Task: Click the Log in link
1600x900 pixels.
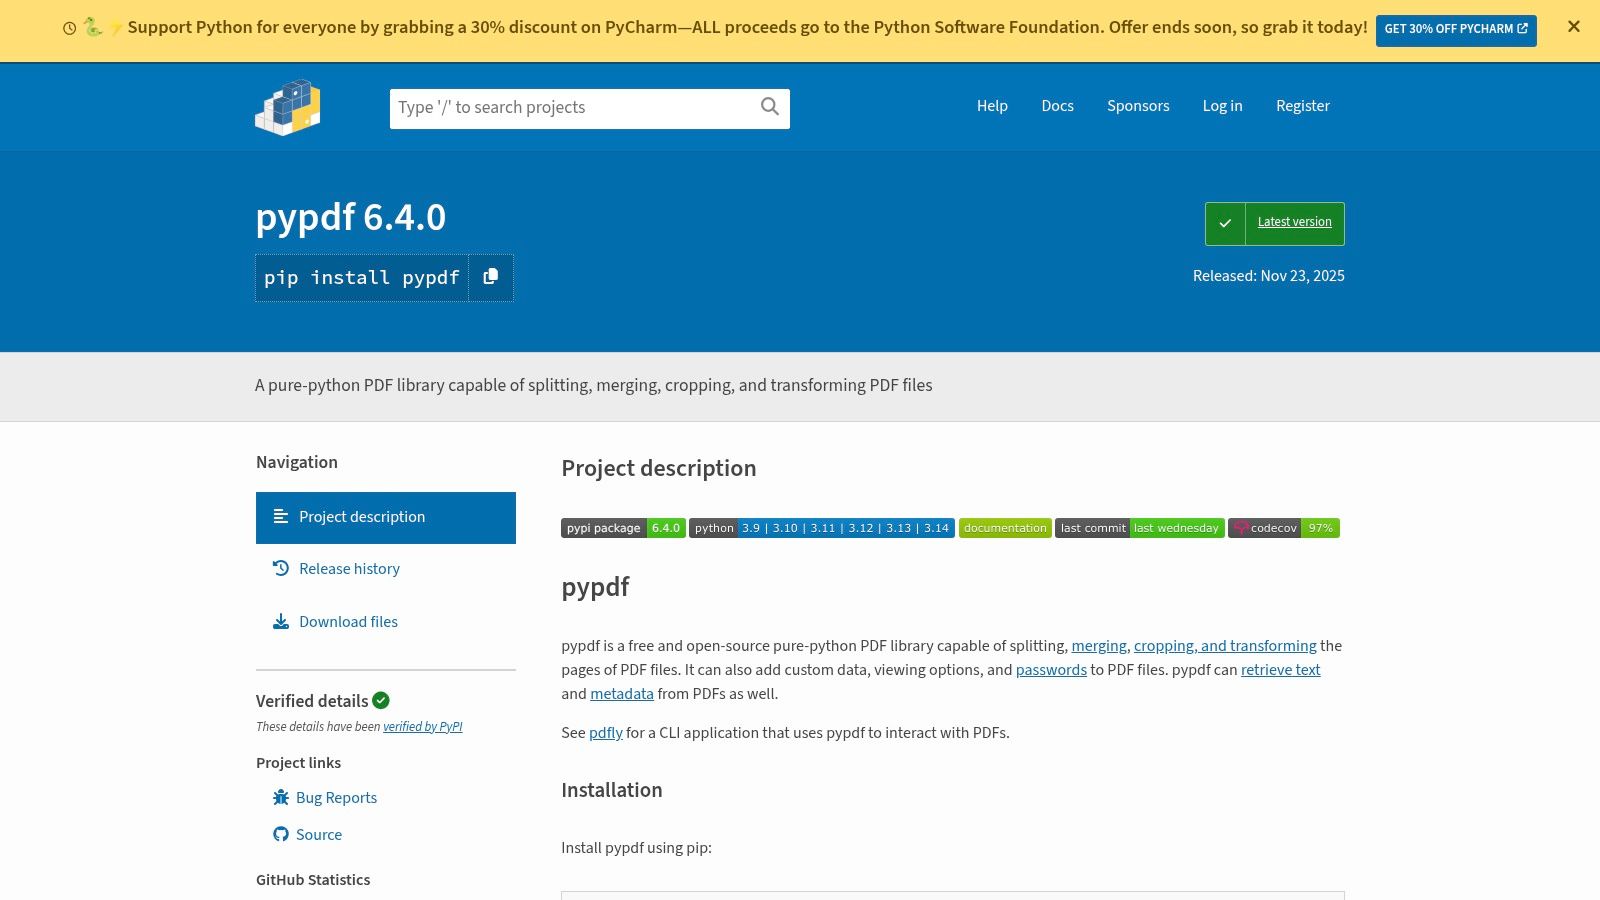Action: (1222, 106)
